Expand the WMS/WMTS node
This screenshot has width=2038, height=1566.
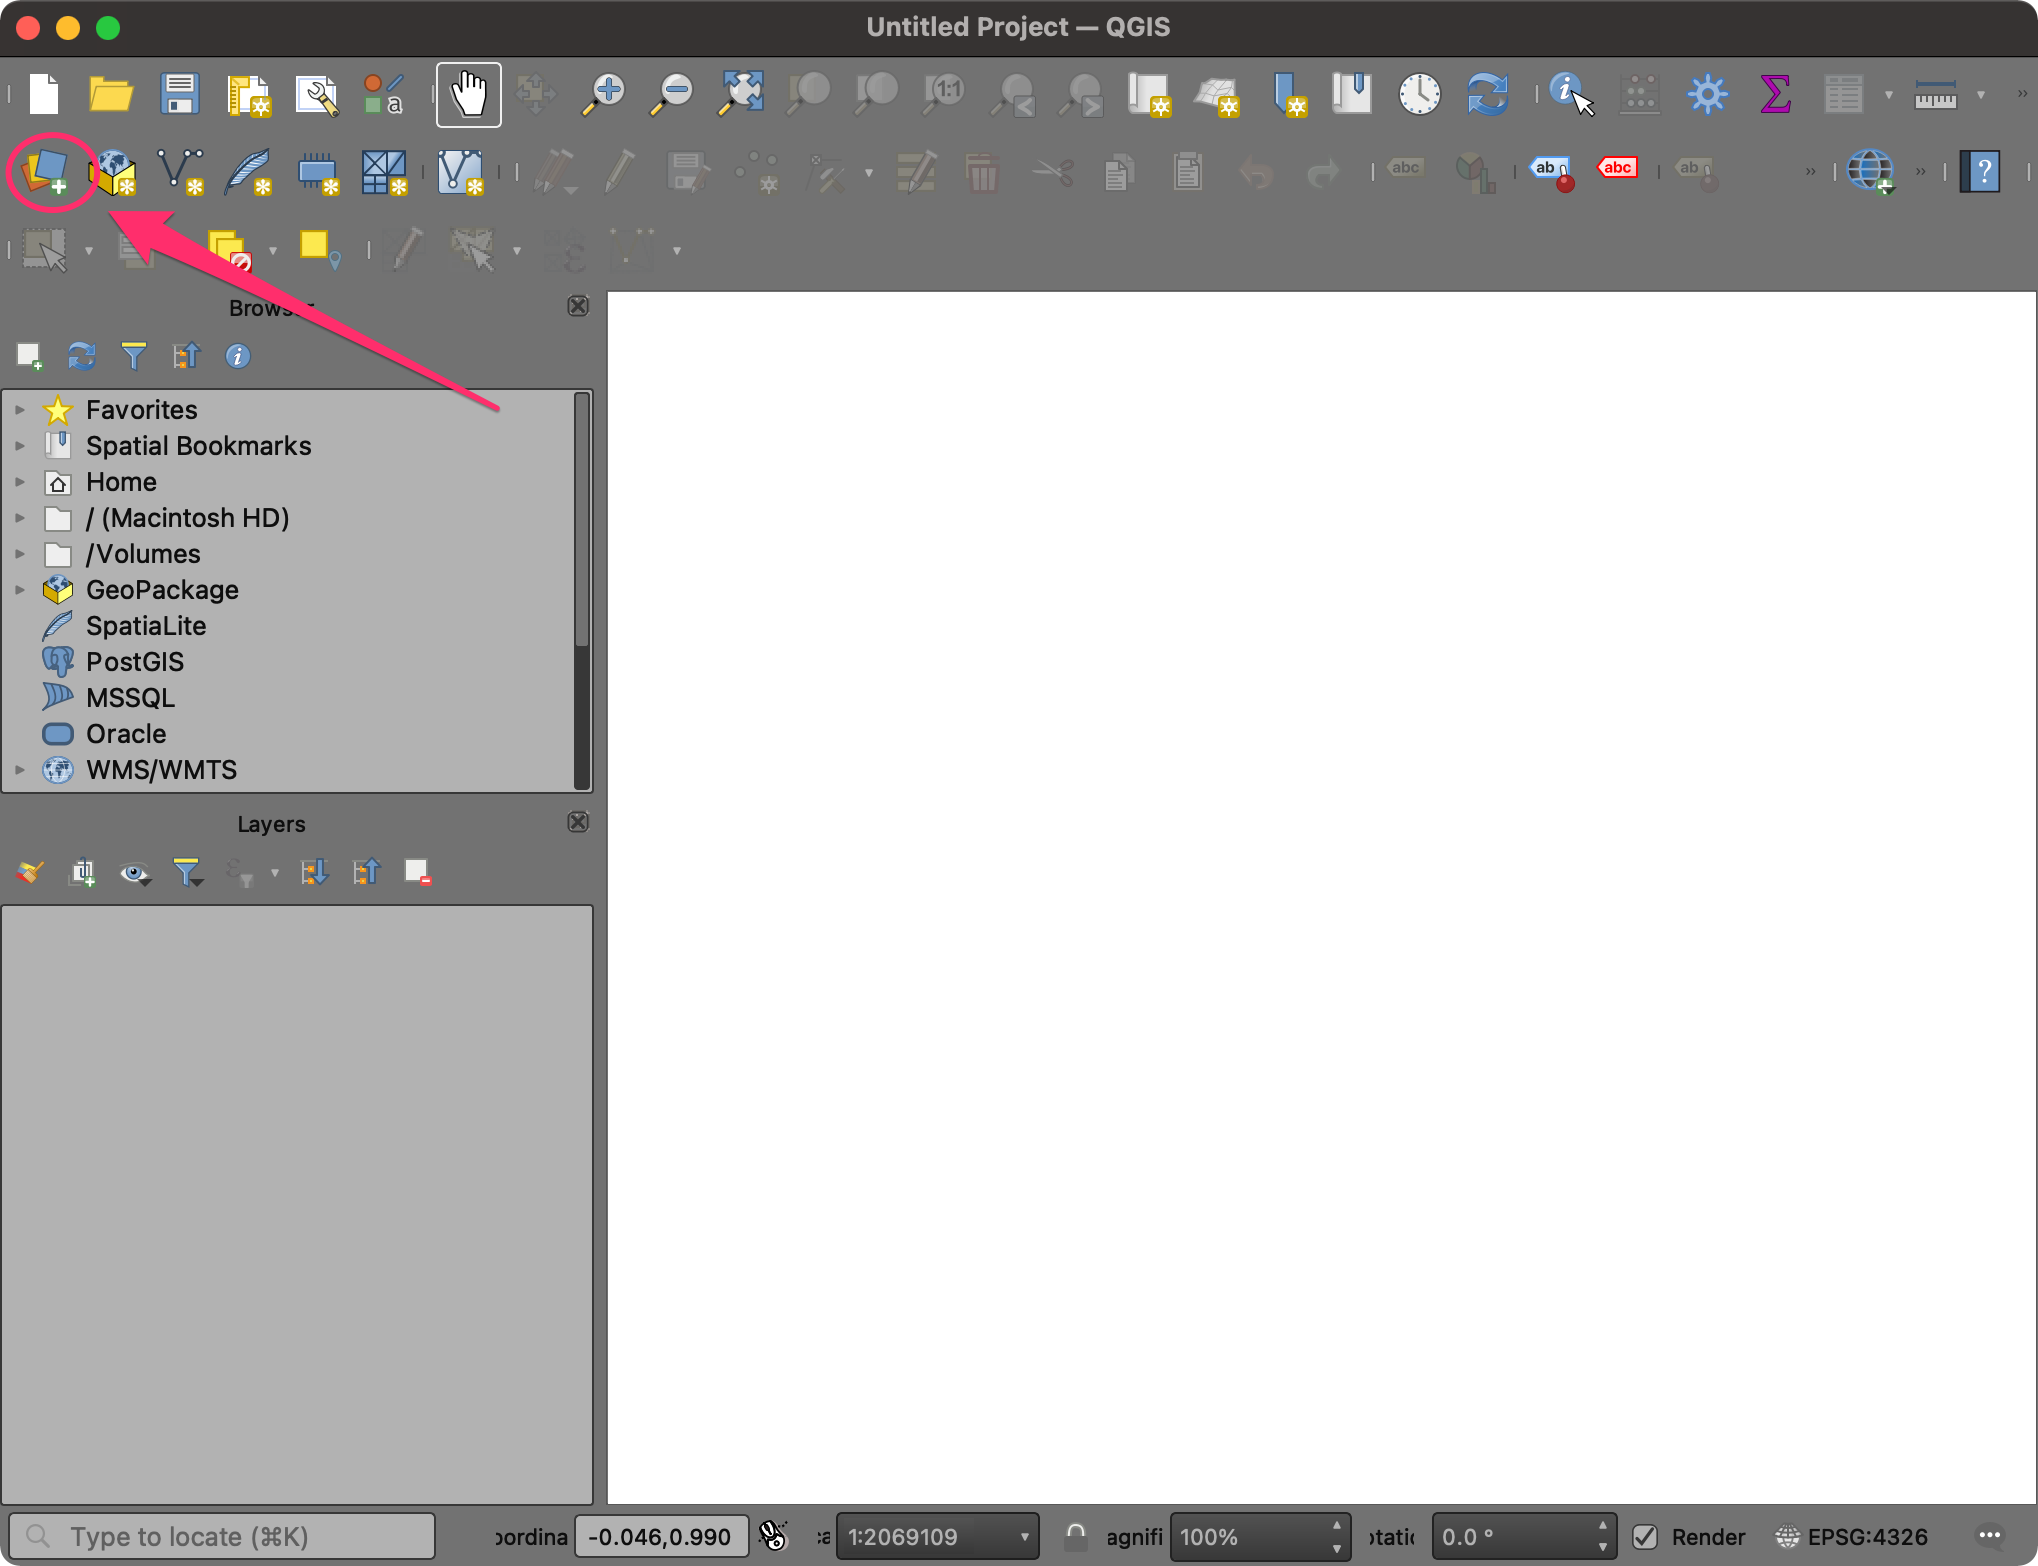pyautogui.click(x=20, y=770)
